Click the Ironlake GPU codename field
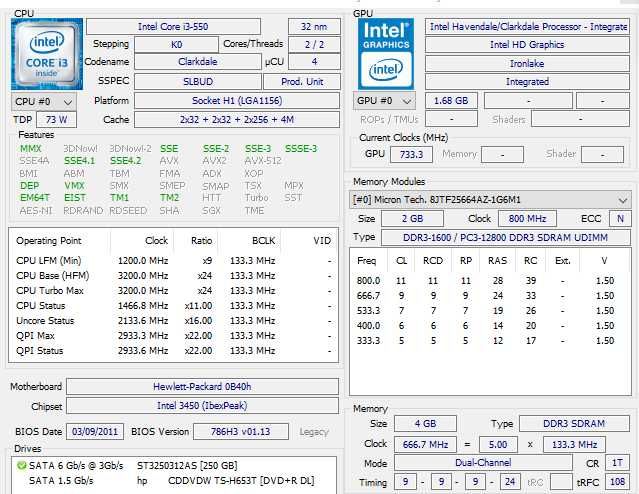 (527, 64)
